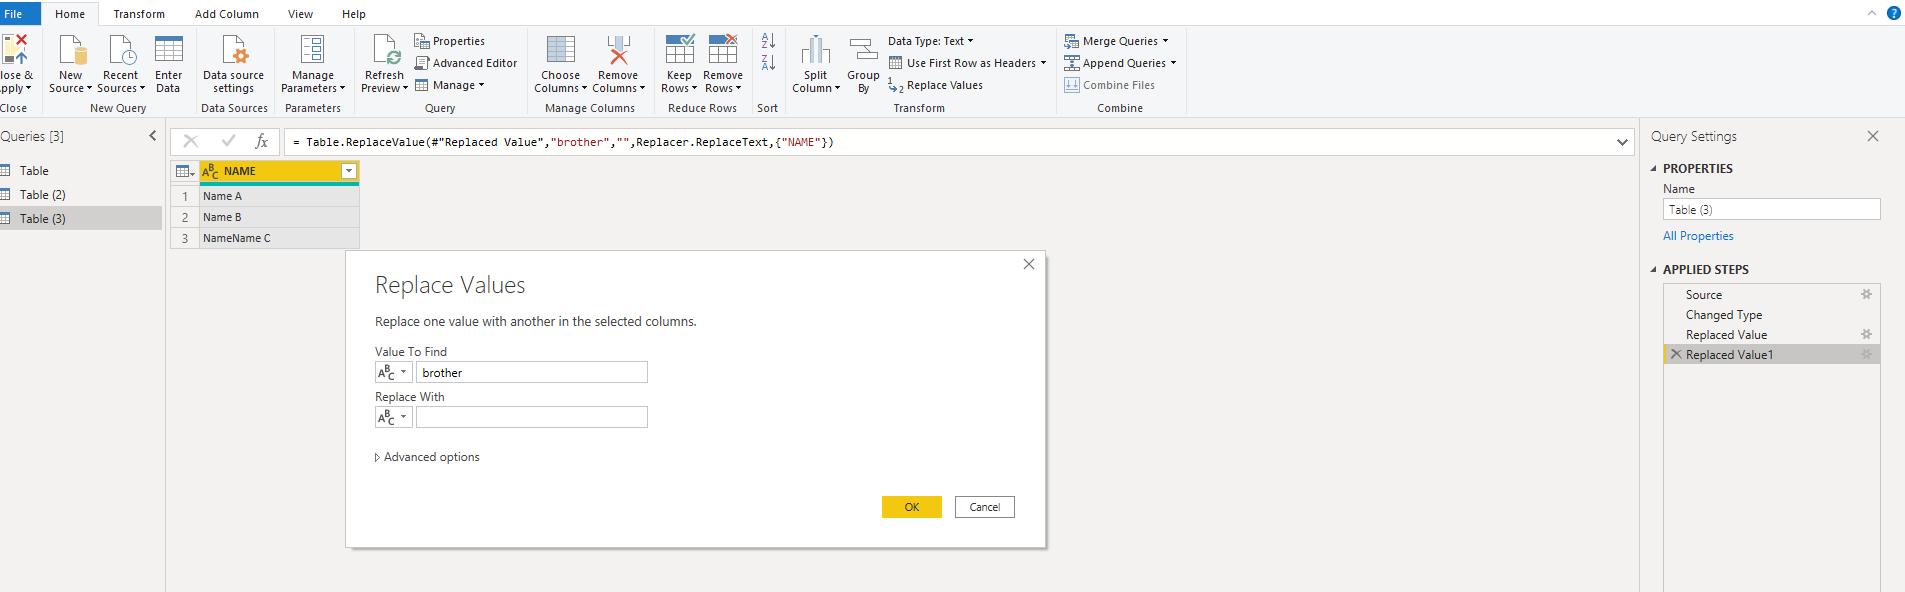
Task: Sort ascending A to Z
Action: pyautogui.click(x=768, y=41)
